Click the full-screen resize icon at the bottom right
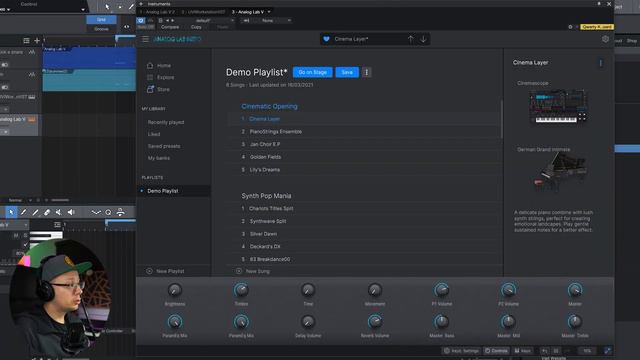This screenshot has height=360, width=640. click(607, 351)
